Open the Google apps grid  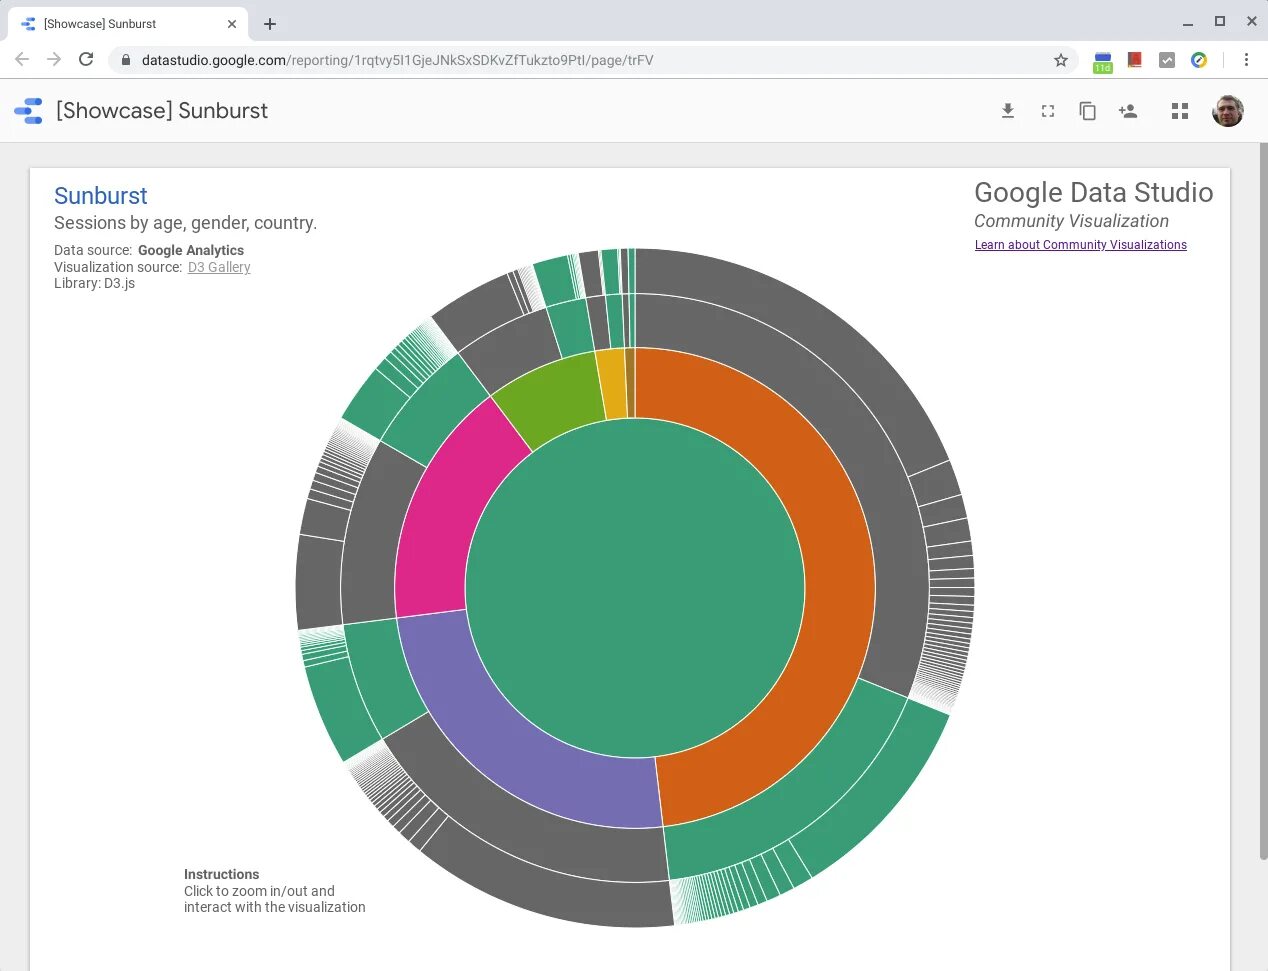[1180, 111]
